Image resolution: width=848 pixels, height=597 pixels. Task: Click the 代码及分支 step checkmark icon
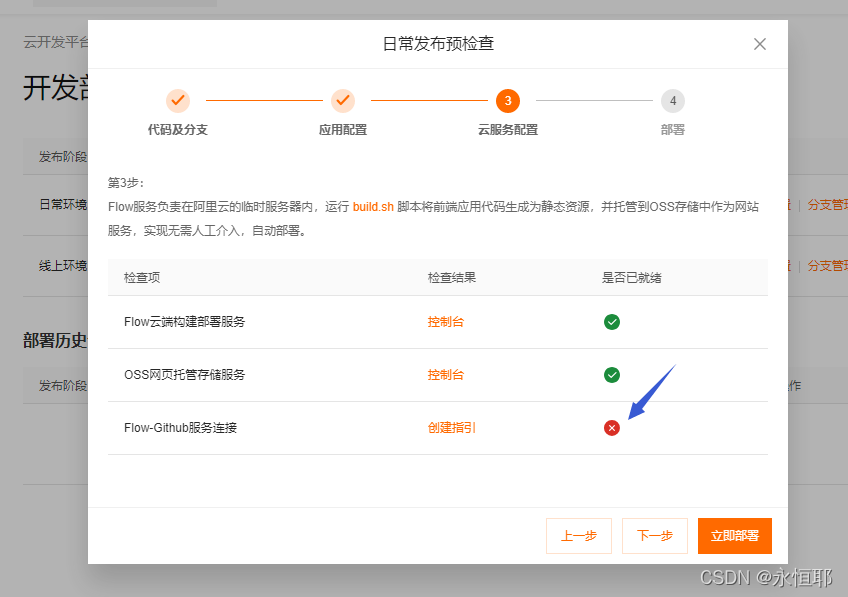point(177,101)
